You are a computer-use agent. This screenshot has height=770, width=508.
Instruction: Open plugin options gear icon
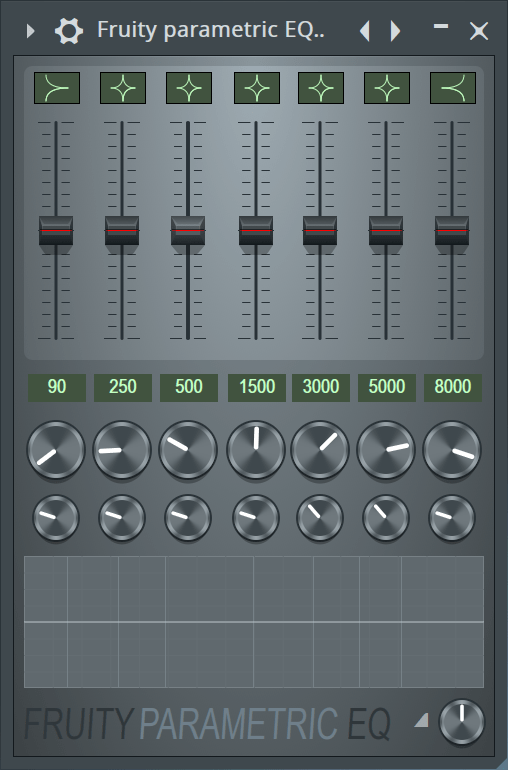pos(69,31)
